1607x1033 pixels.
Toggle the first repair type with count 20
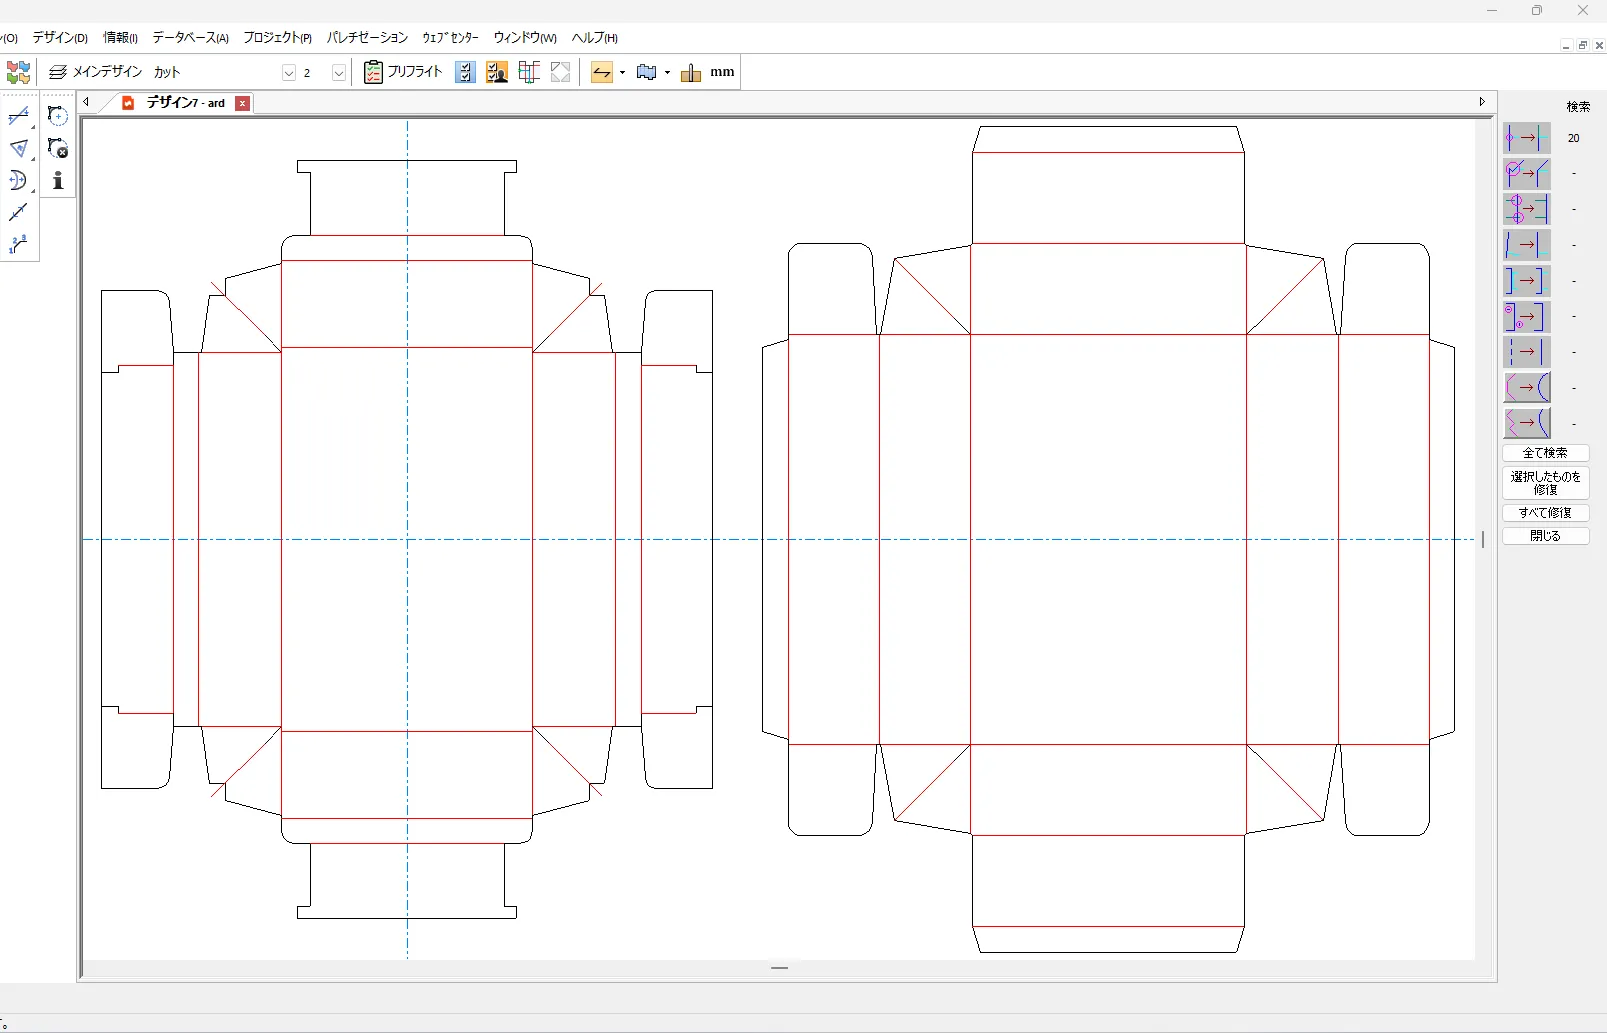(1526, 138)
